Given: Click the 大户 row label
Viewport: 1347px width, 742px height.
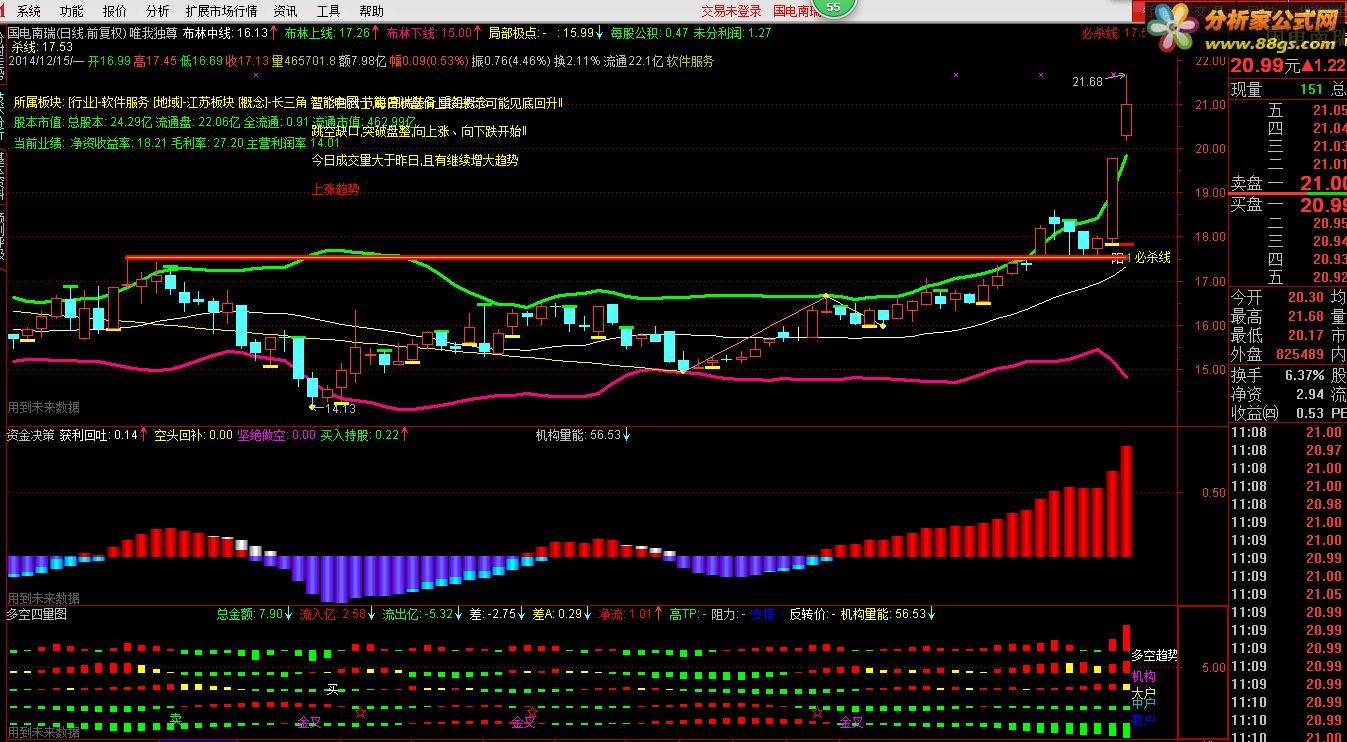Looking at the screenshot, I should tap(1144, 693).
